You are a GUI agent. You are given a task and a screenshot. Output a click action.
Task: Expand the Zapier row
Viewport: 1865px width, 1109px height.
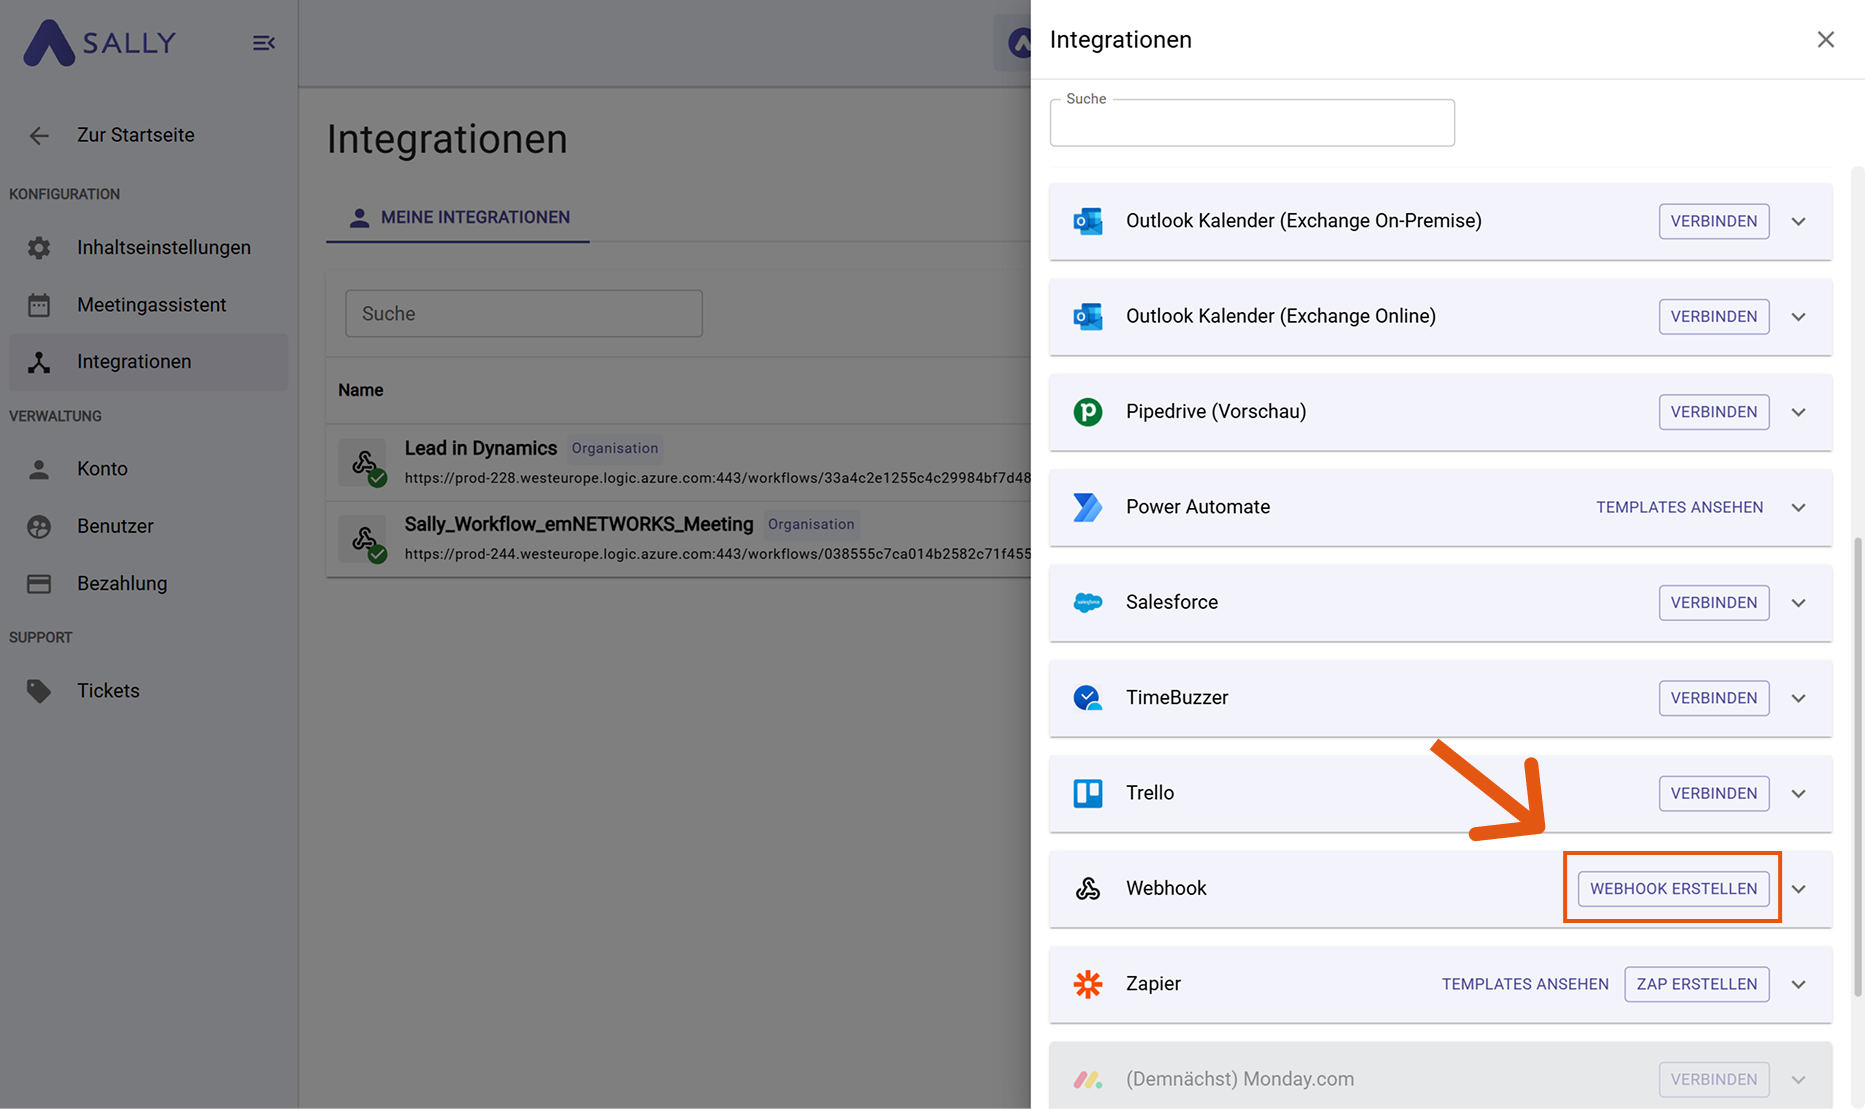(1799, 984)
